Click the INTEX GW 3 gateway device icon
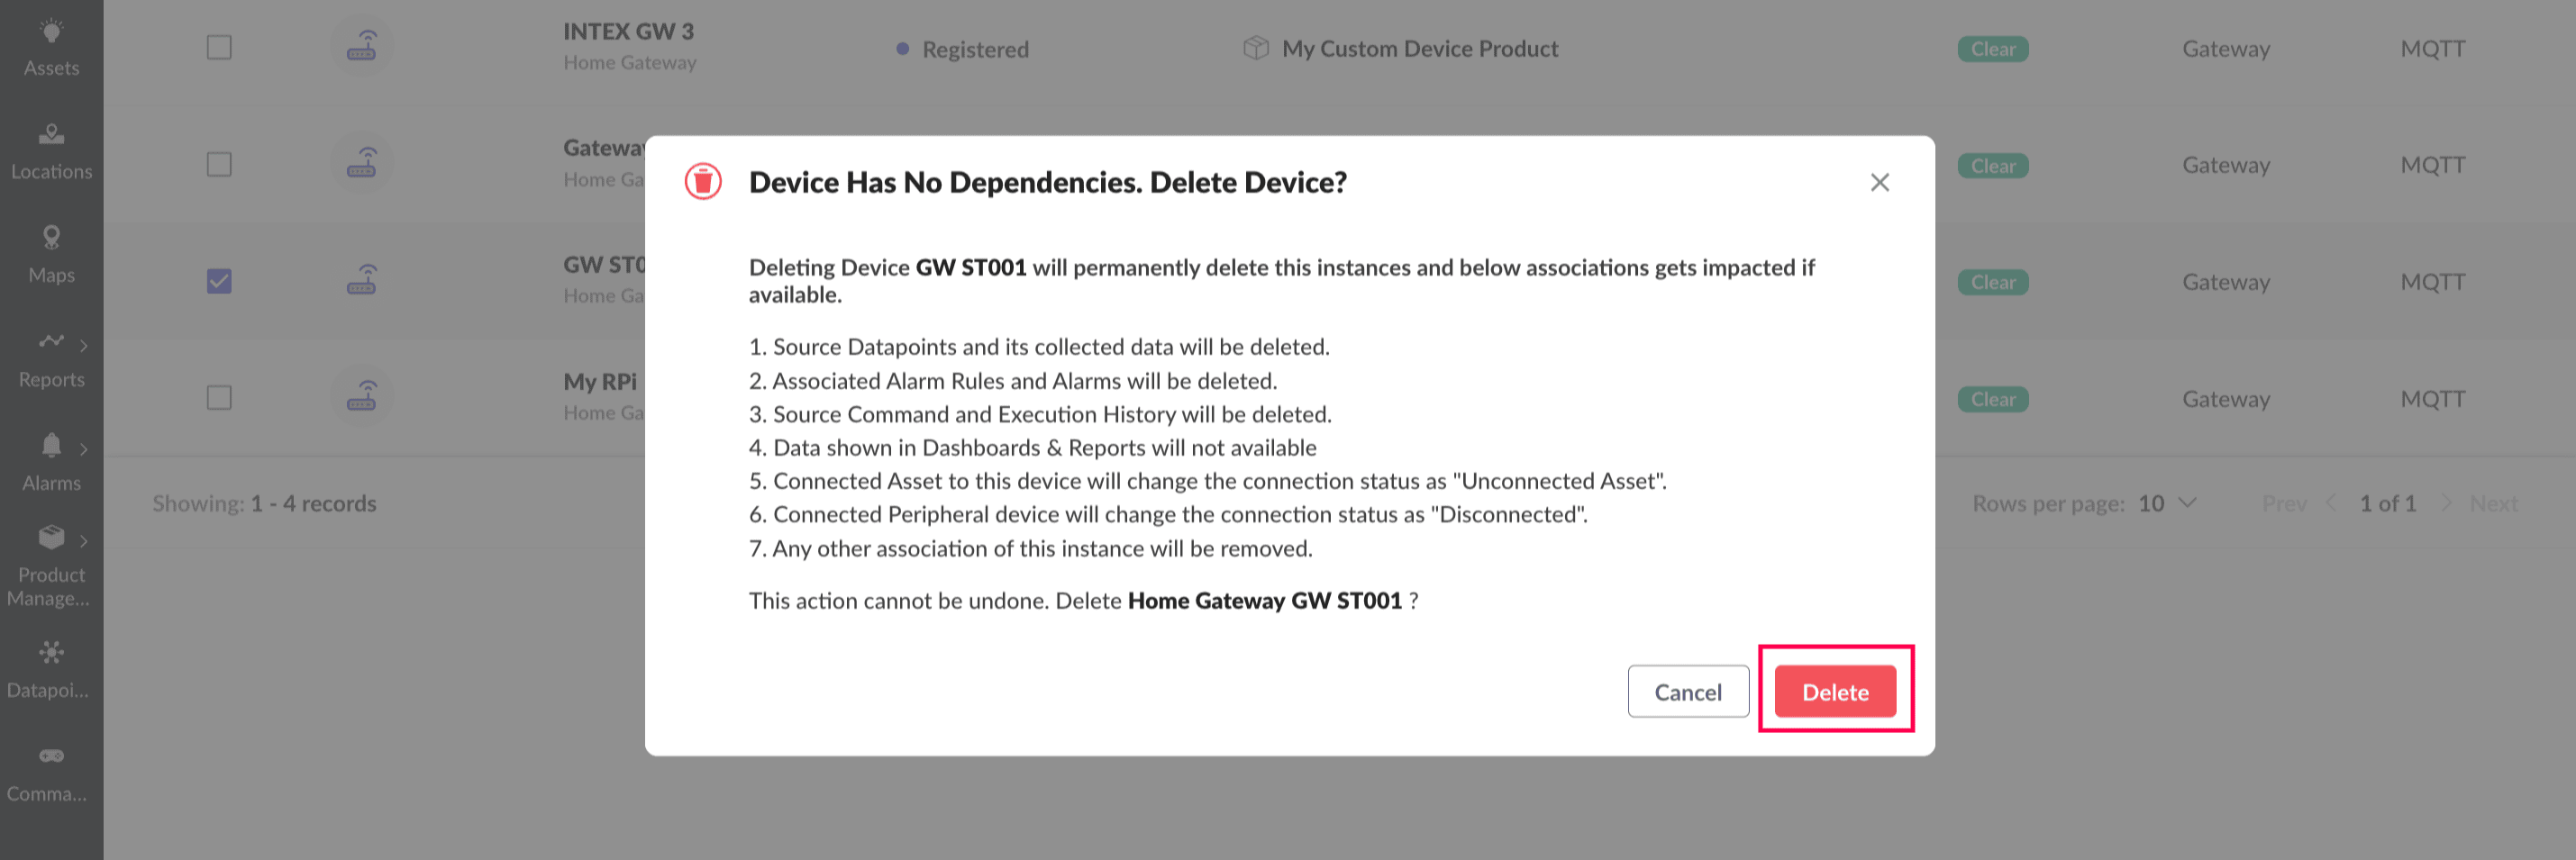Screen dimensions: 2576x860 click(361, 47)
